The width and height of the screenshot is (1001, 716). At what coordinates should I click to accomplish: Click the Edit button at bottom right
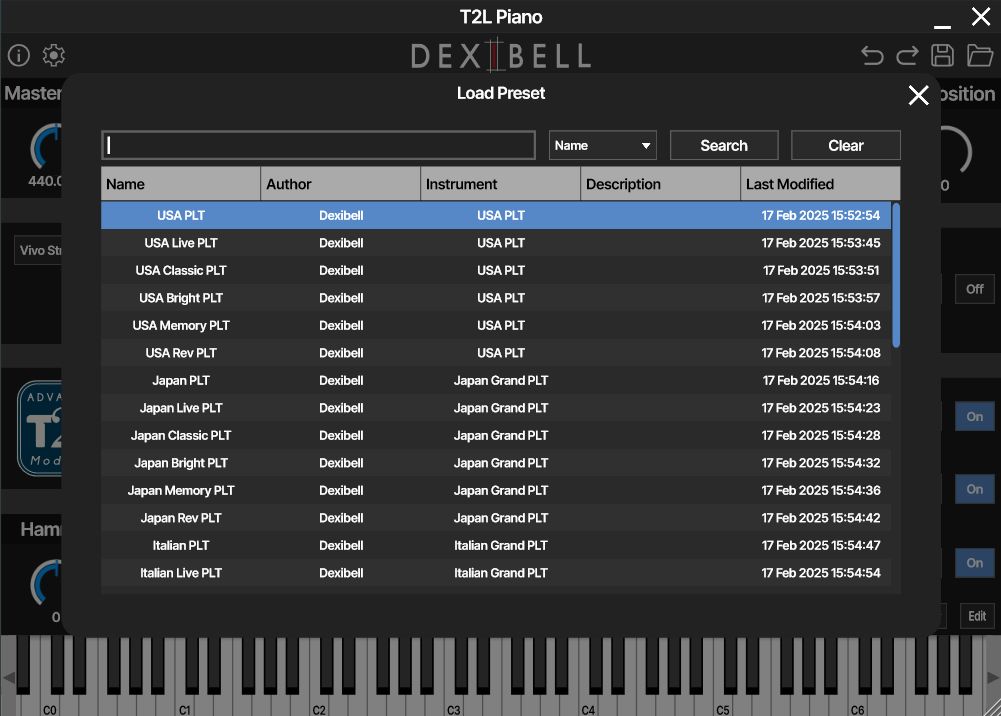(977, 616)
